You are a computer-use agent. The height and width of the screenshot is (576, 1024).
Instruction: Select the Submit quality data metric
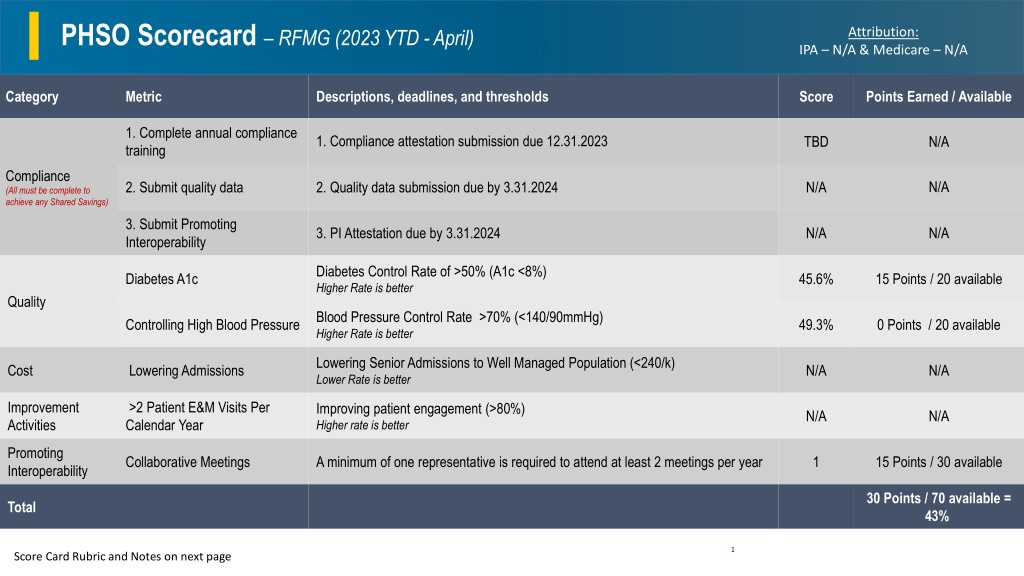coord(184,187)
